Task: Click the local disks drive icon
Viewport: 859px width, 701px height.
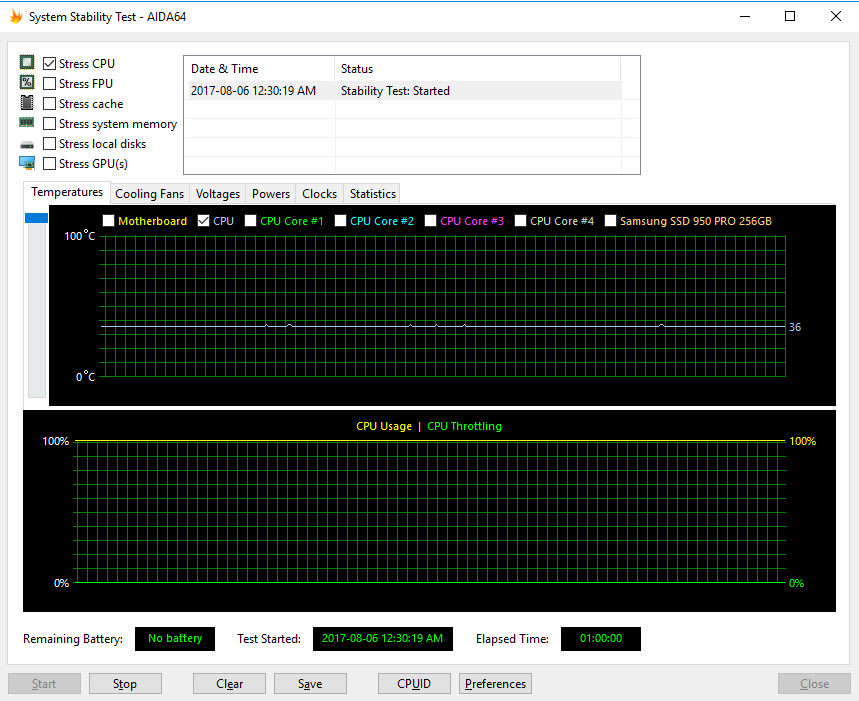Action: tap(27, 144)
